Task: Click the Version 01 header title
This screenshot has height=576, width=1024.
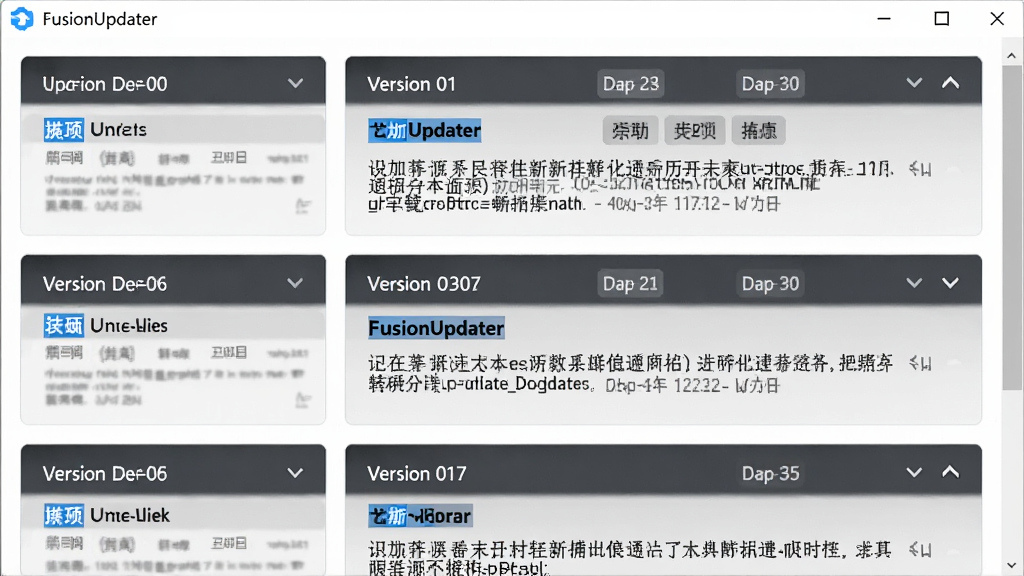Action: (411, 84)
